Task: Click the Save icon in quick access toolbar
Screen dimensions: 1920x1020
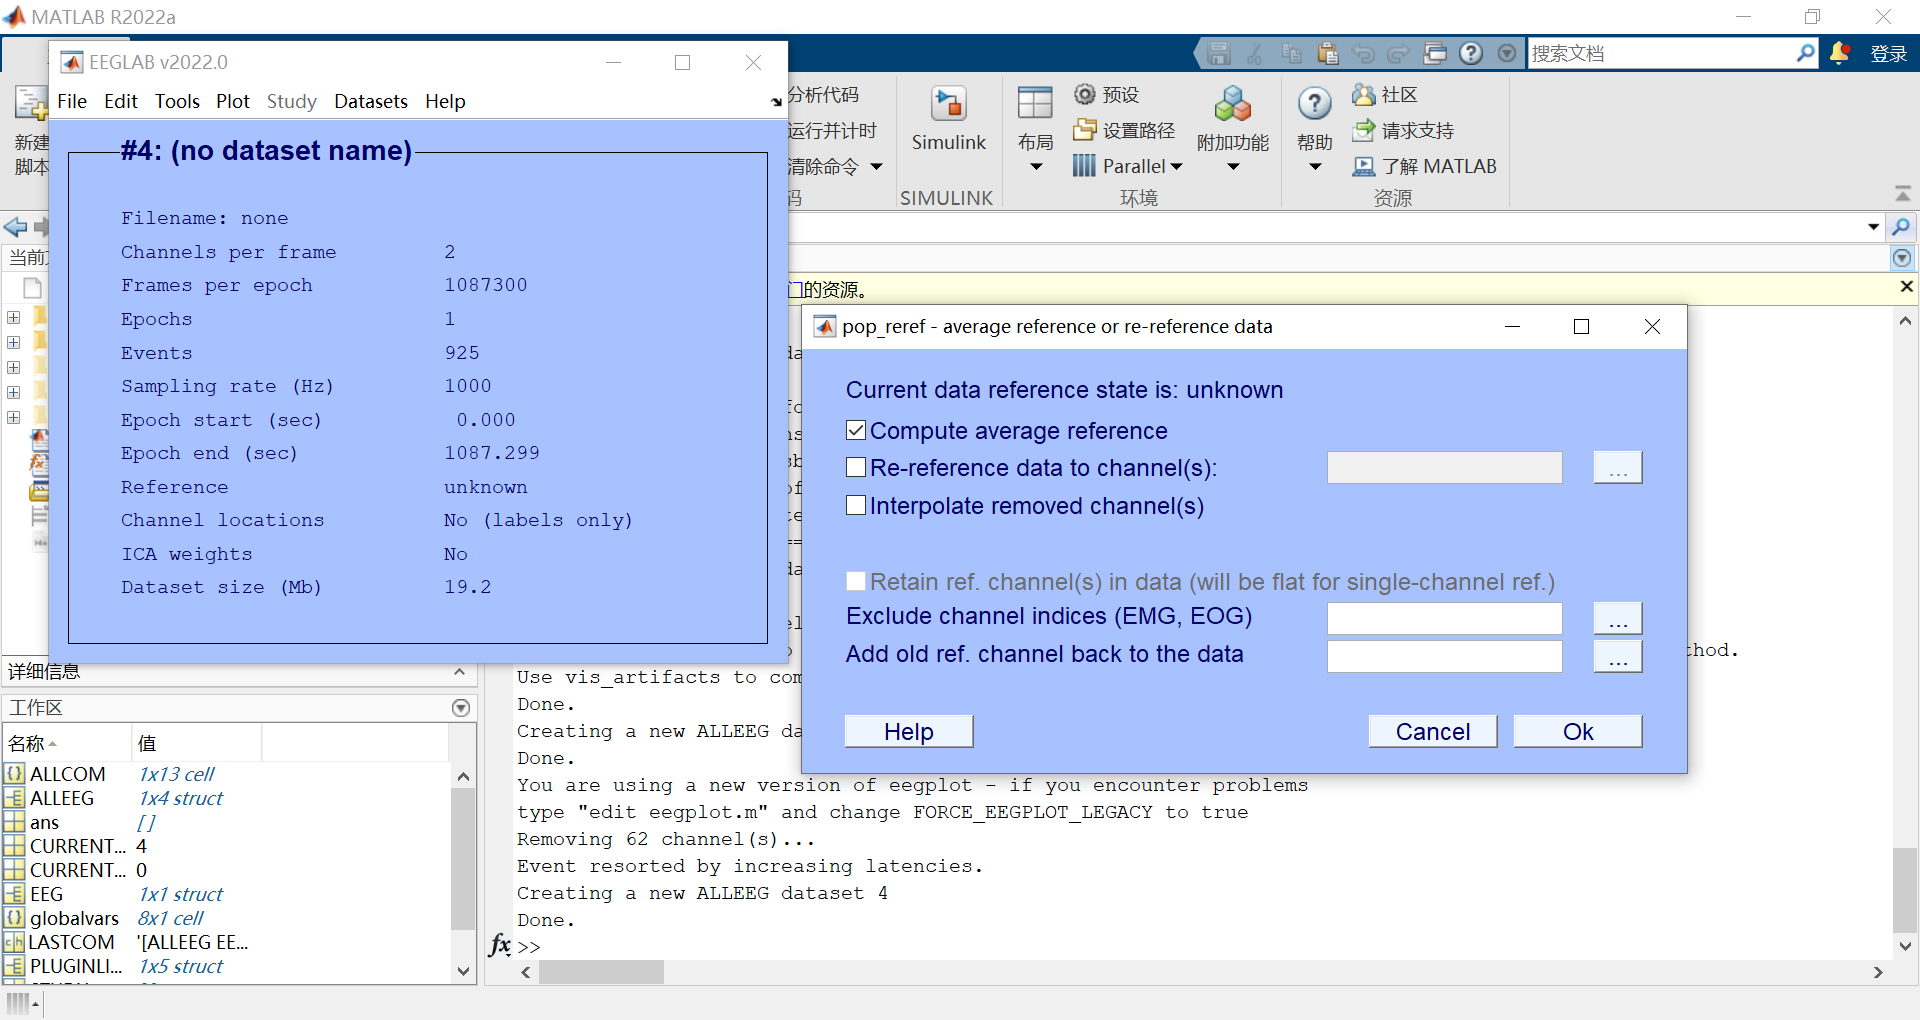Action: 1218,53
